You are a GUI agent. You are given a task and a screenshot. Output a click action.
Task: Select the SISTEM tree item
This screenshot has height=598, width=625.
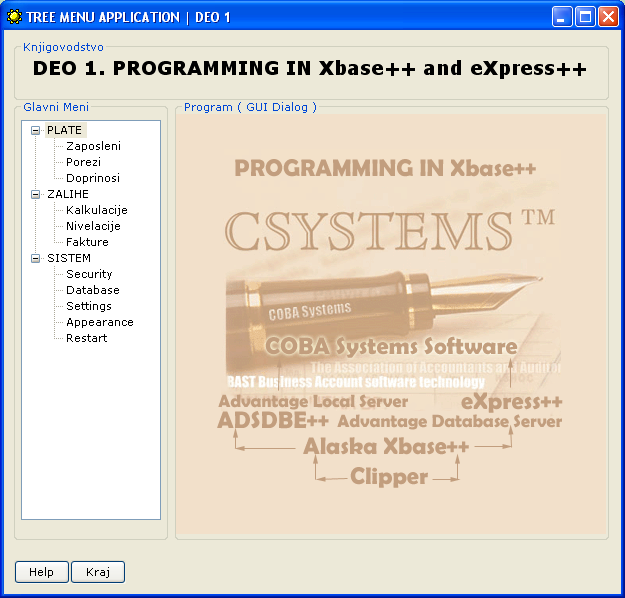click(69, 258)
